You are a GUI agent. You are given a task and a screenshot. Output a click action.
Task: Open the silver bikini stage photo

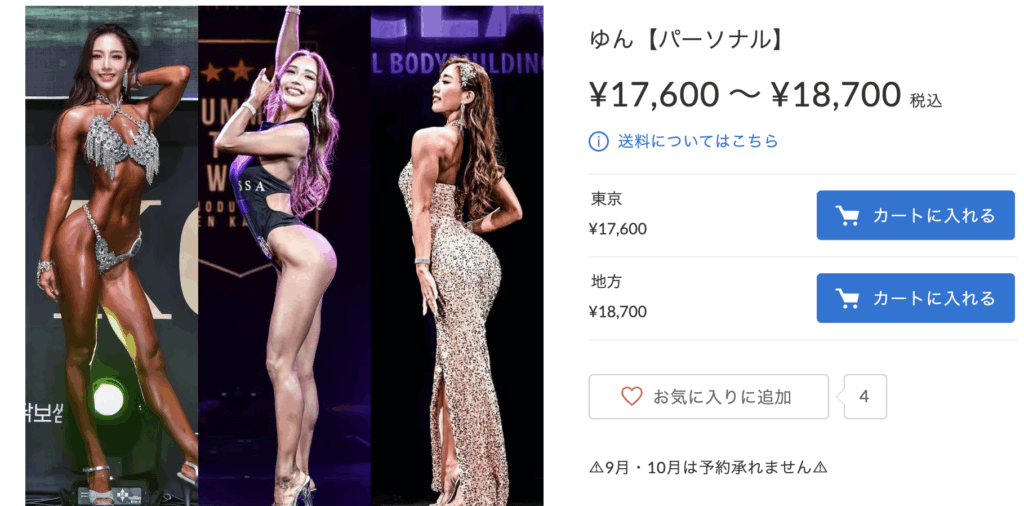(x=112, y=256)
